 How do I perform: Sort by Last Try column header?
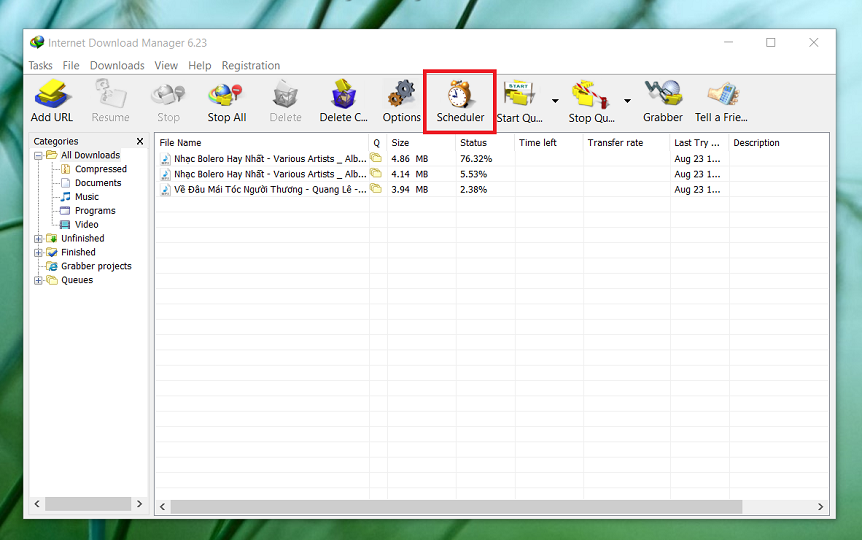[700, 142]
